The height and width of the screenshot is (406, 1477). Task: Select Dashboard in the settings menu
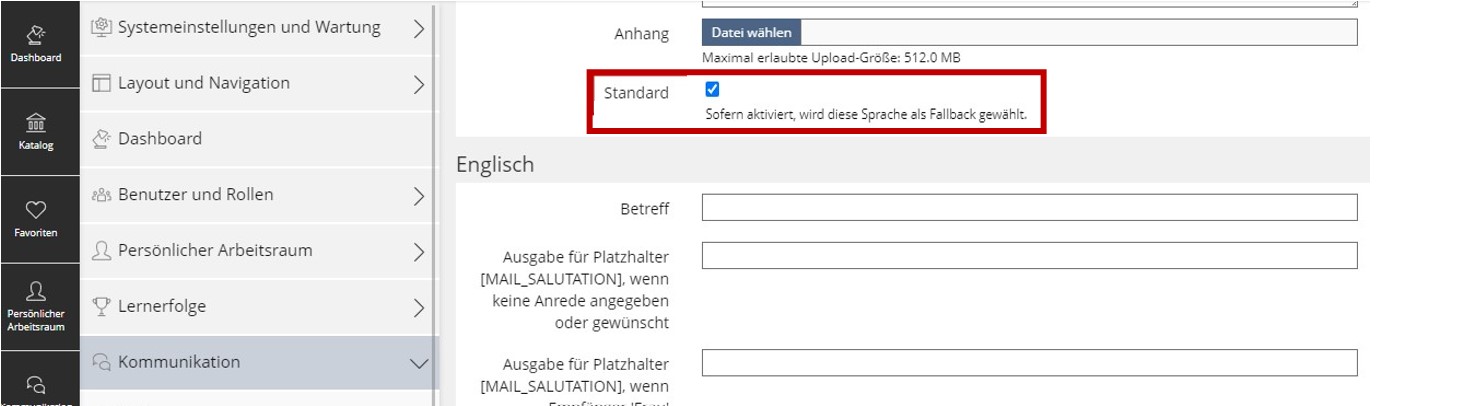coord(160,139)
